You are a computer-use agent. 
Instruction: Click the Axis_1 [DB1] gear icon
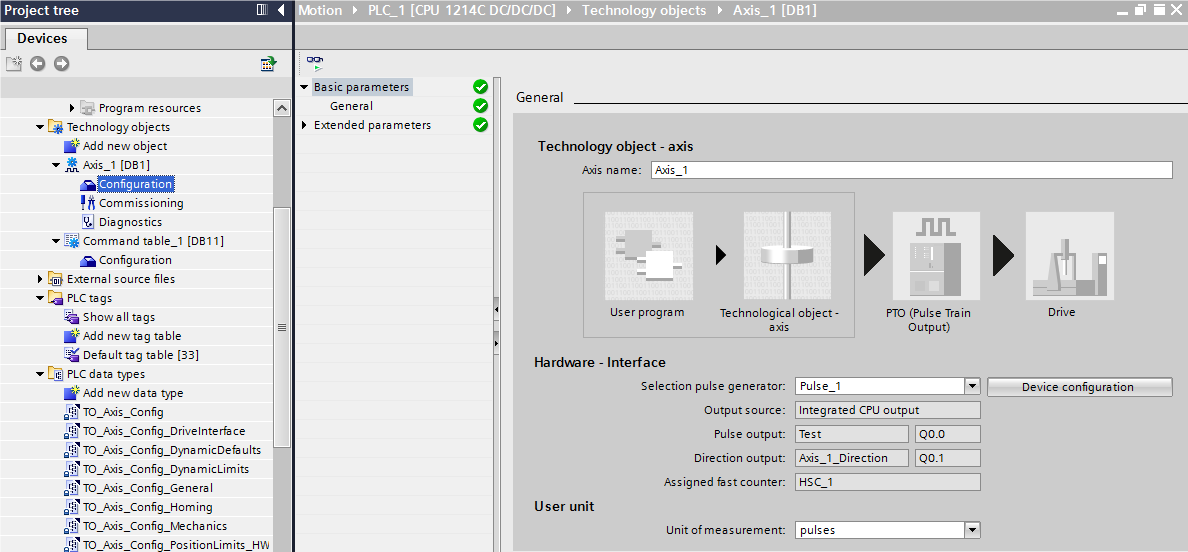(x=73, y=165)
